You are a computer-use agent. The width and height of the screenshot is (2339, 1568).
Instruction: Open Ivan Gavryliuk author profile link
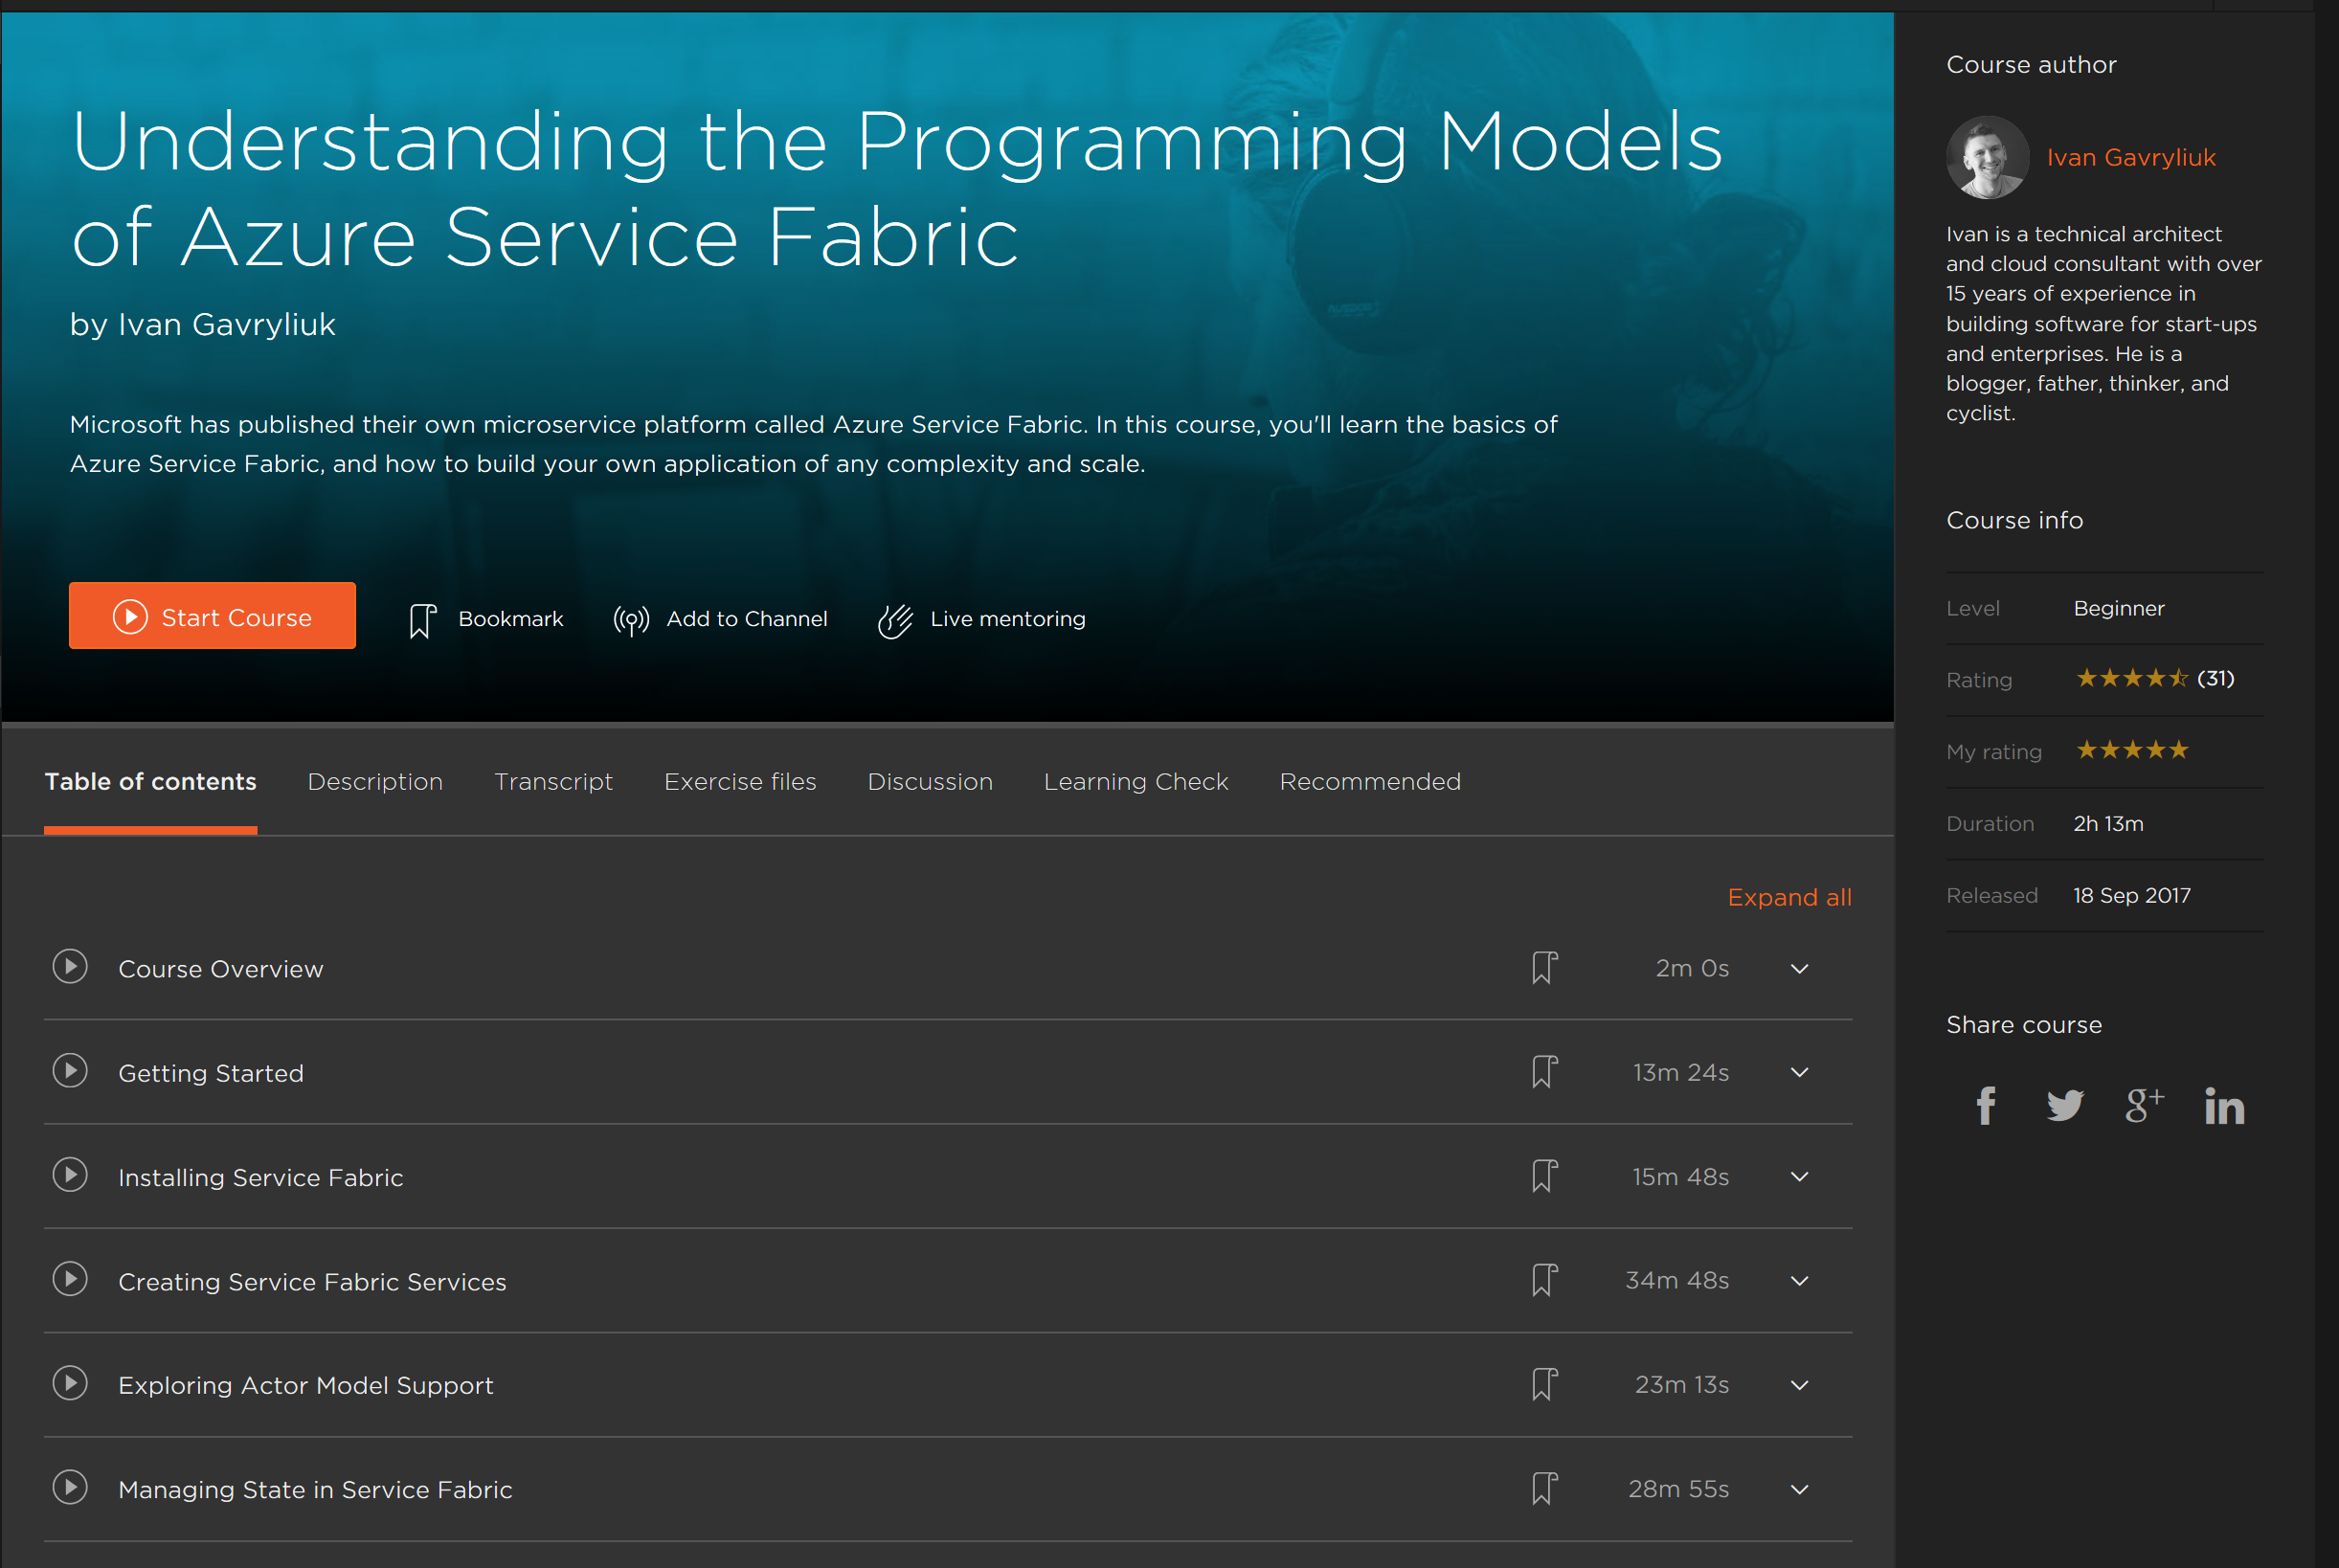[2131, 157]
